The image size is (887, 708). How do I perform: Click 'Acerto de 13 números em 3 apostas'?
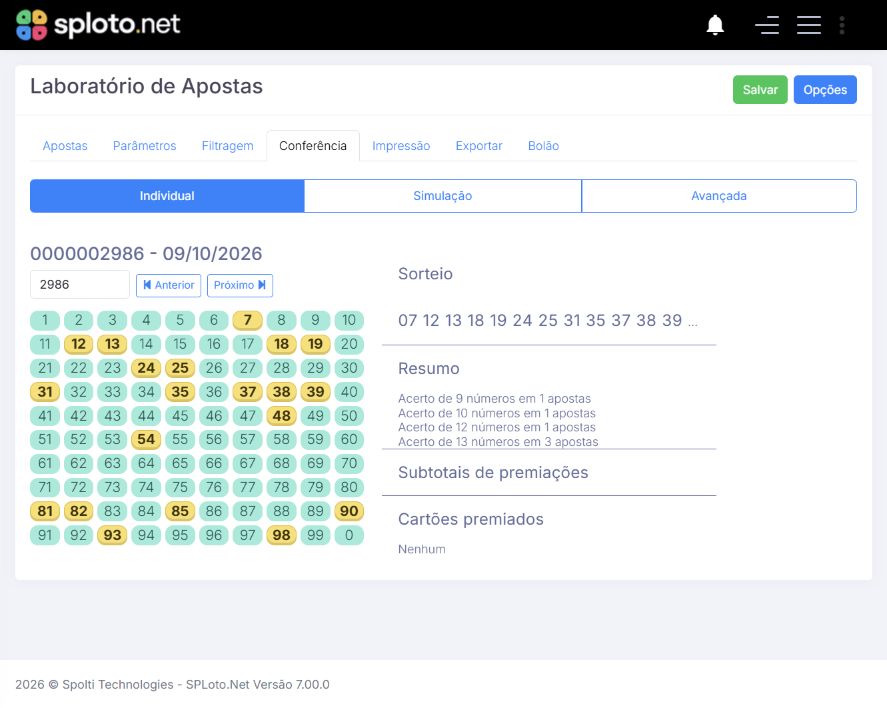coord(498,442)
